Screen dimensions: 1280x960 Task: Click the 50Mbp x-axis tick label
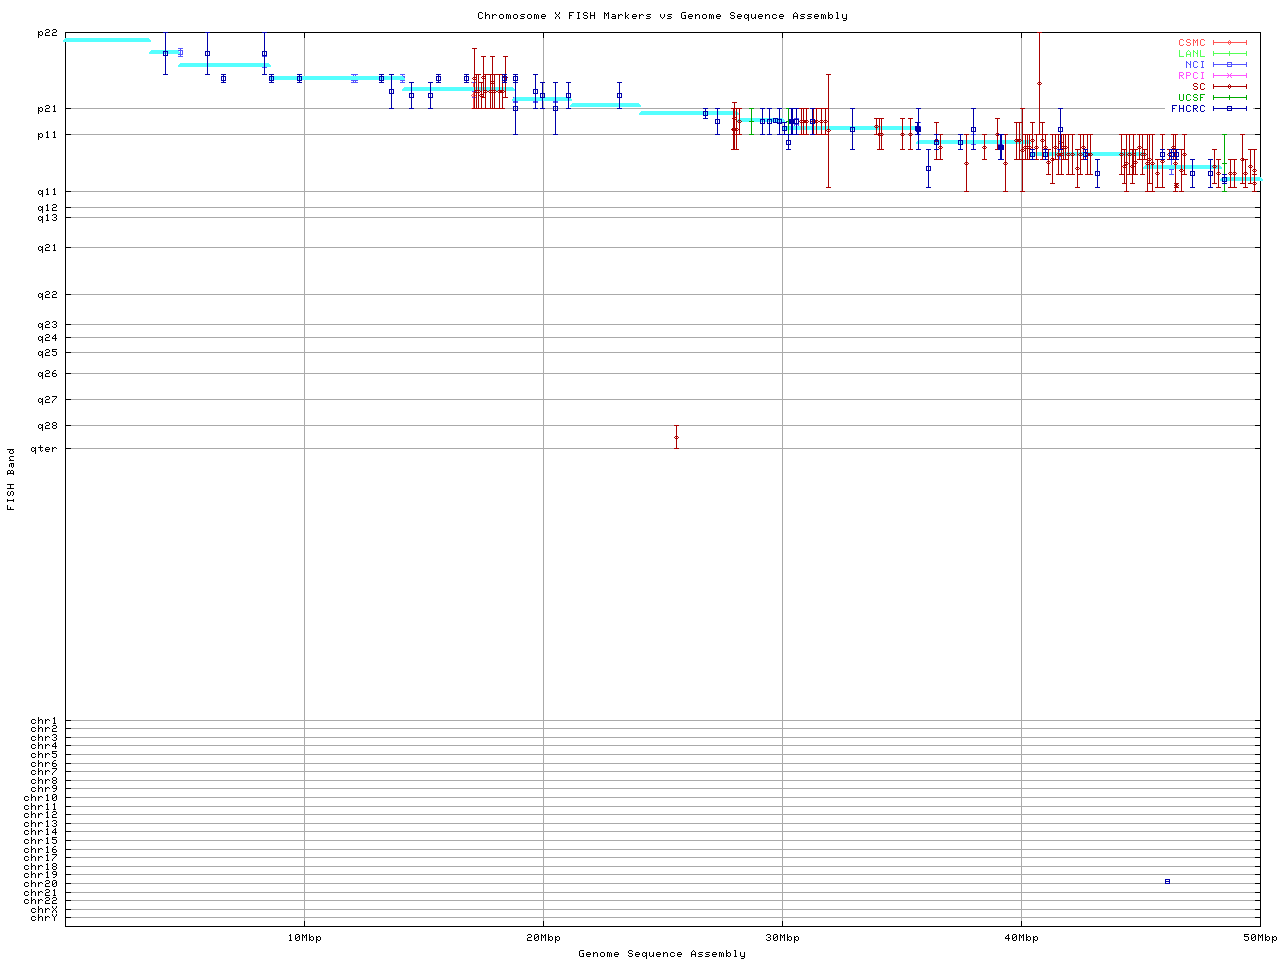[1260, 938]
